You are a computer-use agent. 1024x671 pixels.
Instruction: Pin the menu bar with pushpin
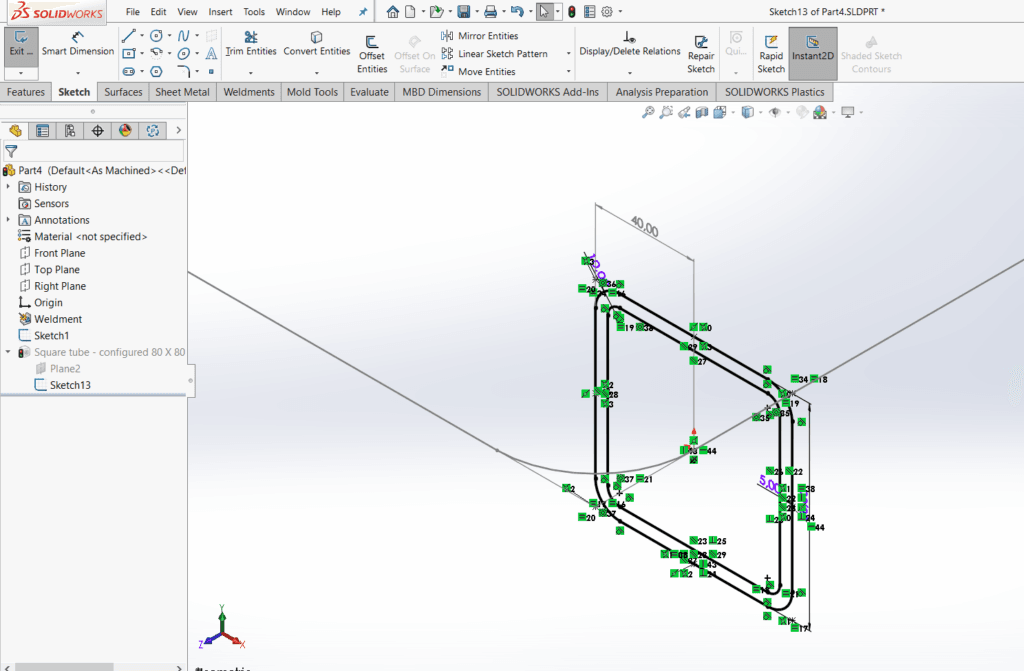pyautogui.click(x=363, y=12)
